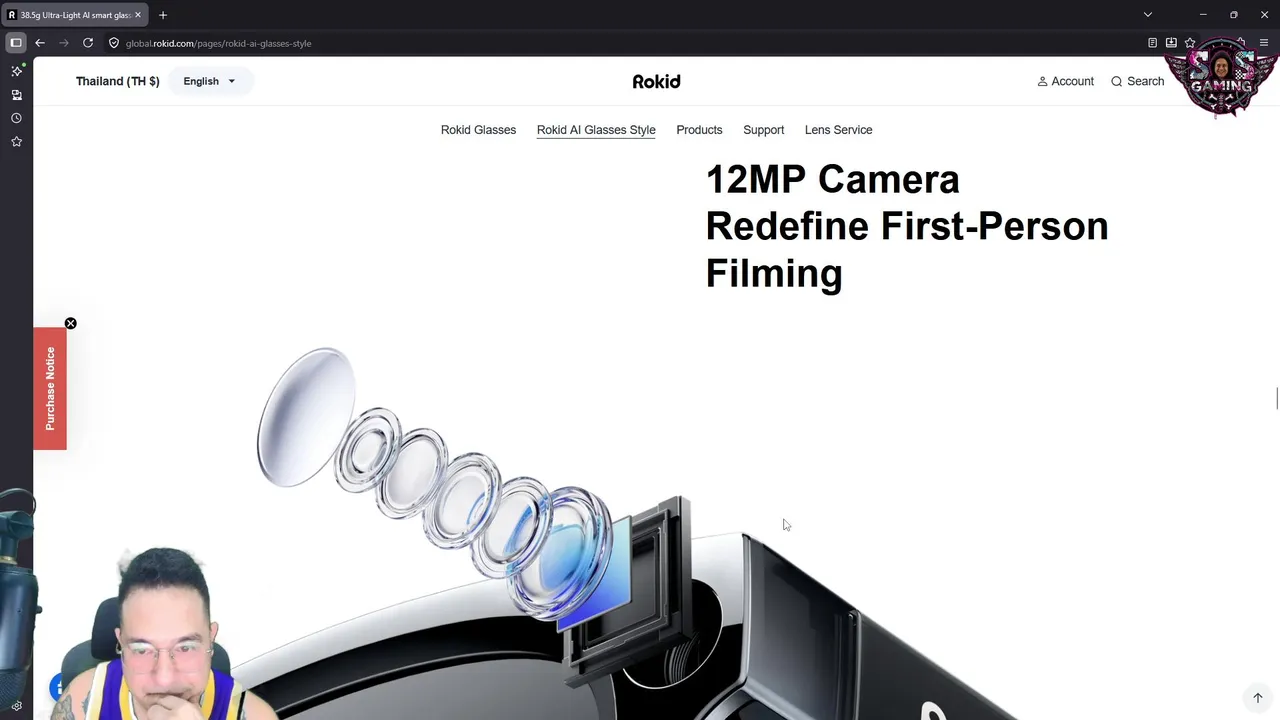Image resolution: width=1280 pixels, height=720 pixels.
Task: Open the Rokid Glasses menu item
Action: (x=478, y=130)
